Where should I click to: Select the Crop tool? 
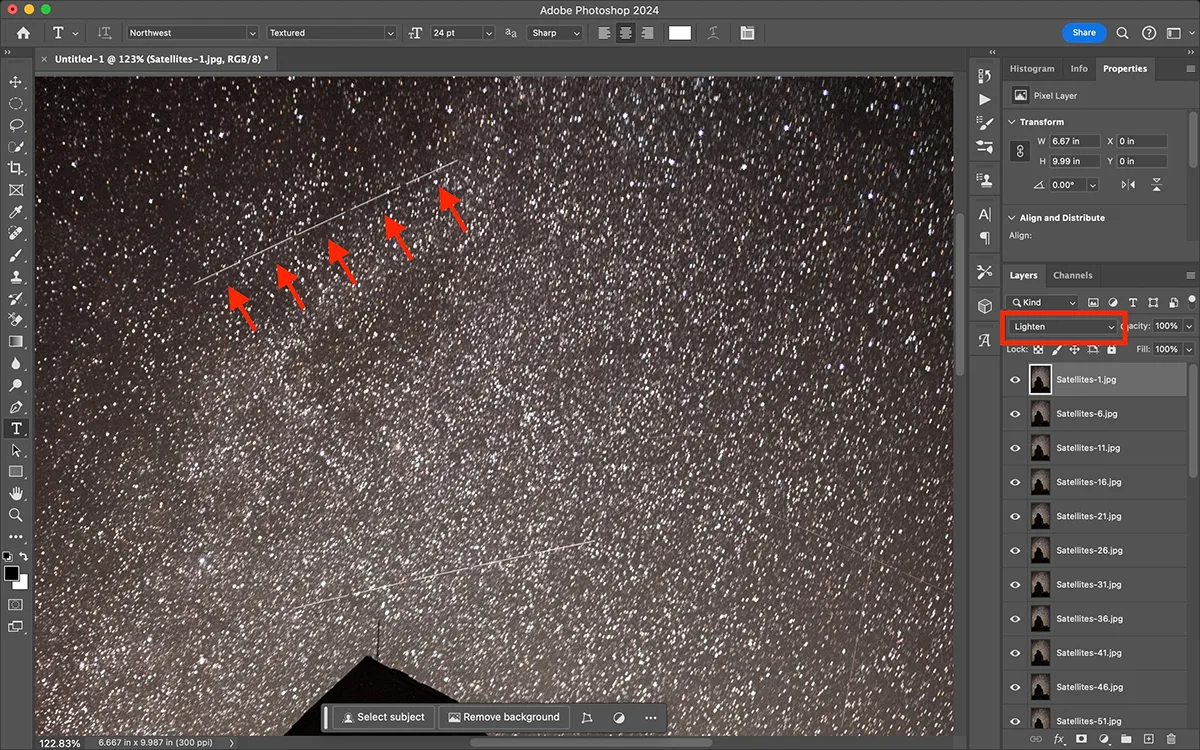pos(16,168)
